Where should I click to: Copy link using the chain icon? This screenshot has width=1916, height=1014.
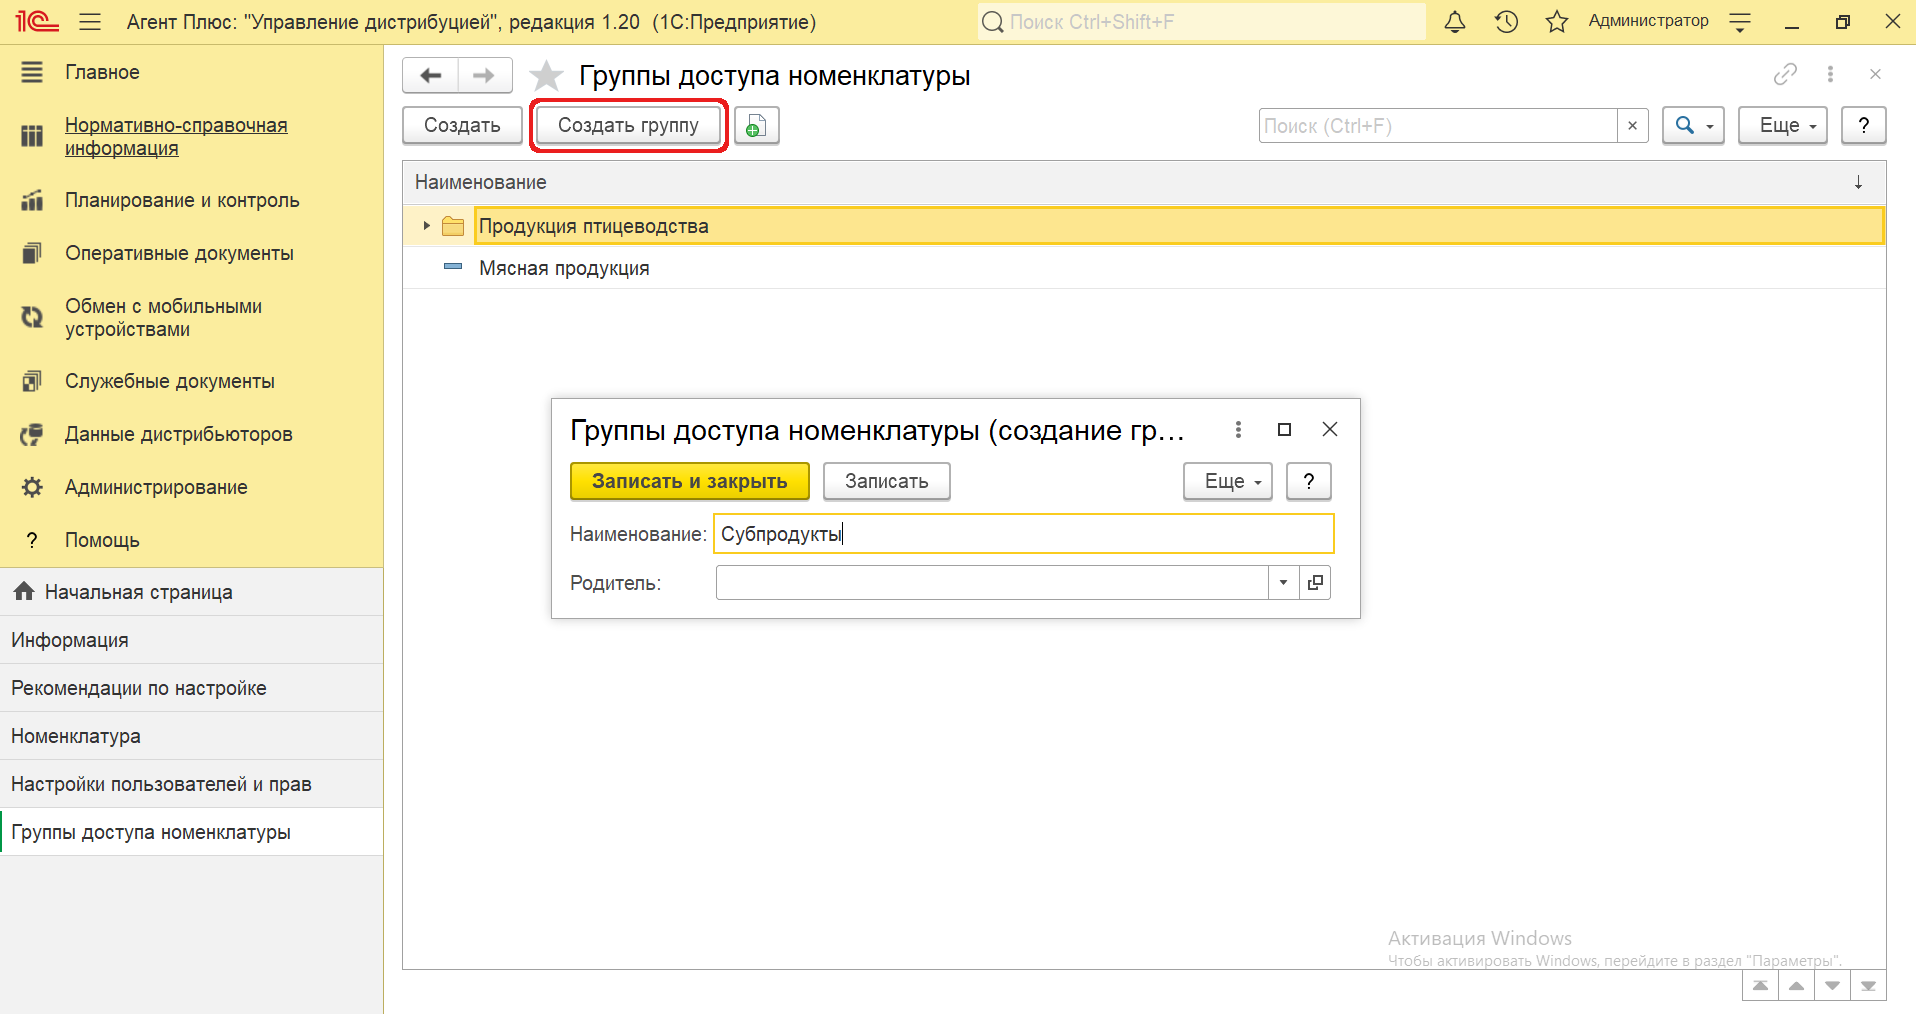click(1785, 74)
